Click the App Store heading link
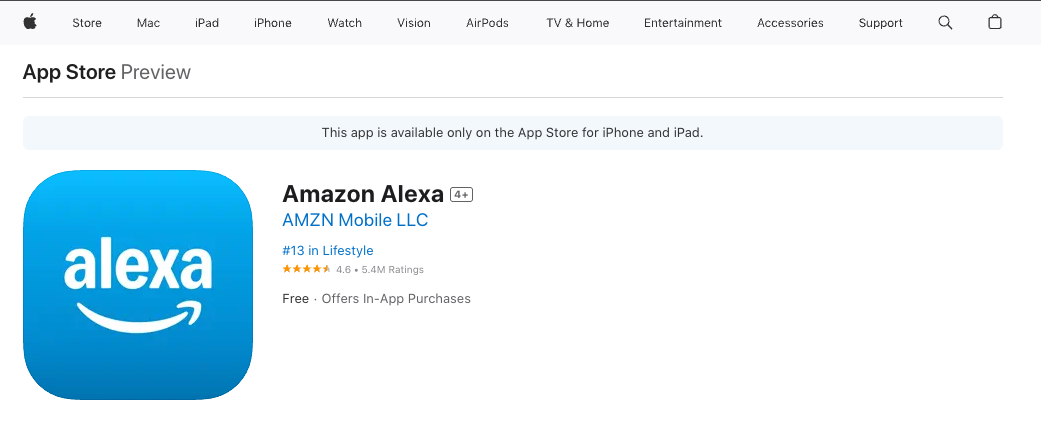 (69, 72)
